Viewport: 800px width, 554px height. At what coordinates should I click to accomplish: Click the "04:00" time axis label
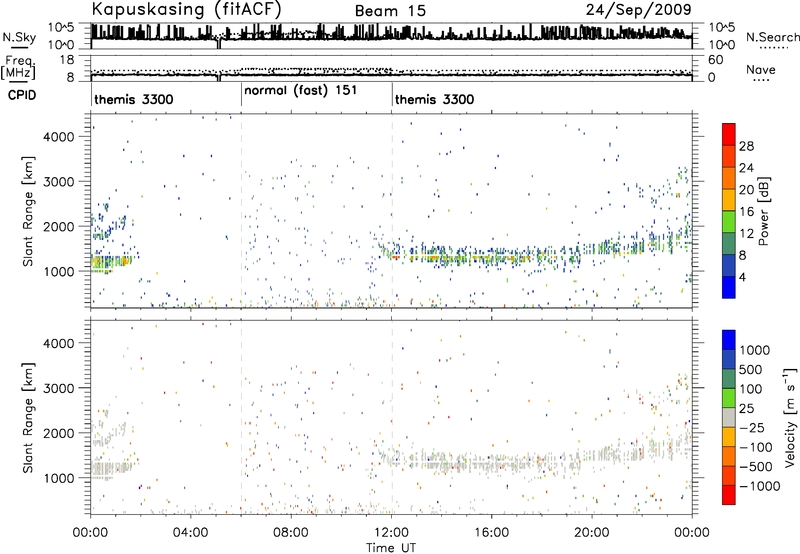(x=190, y=533)
